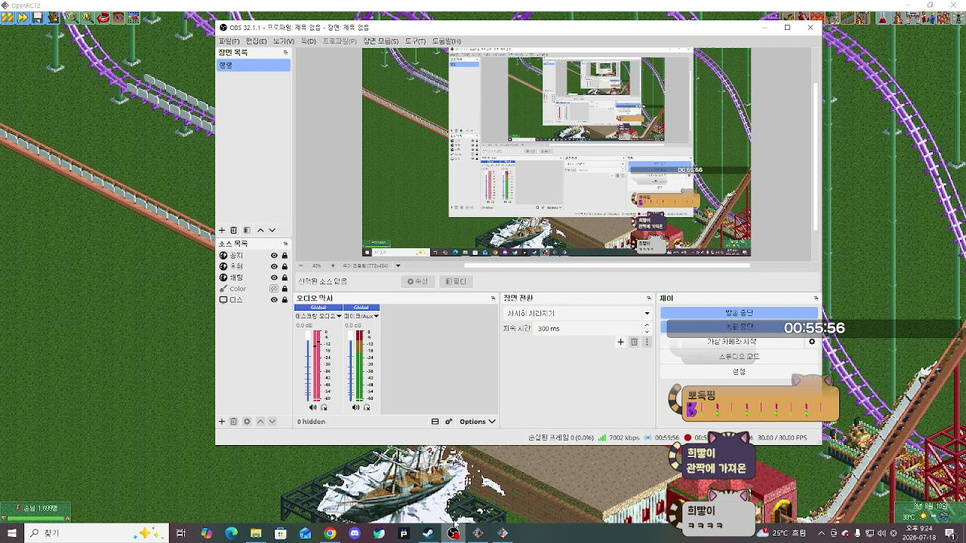Show the hidden Color source
The image size is (966, 543).
tap(274, 288)
